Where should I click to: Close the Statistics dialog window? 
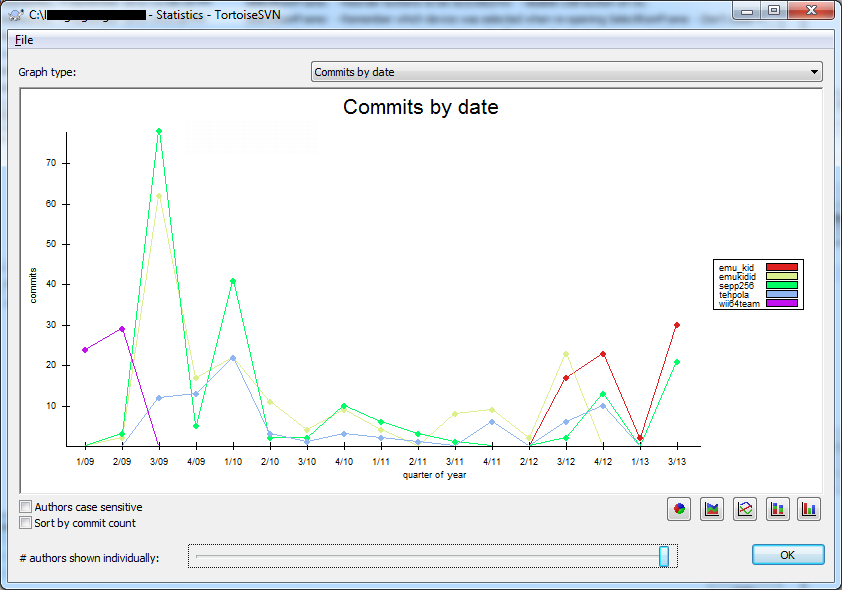808,13
